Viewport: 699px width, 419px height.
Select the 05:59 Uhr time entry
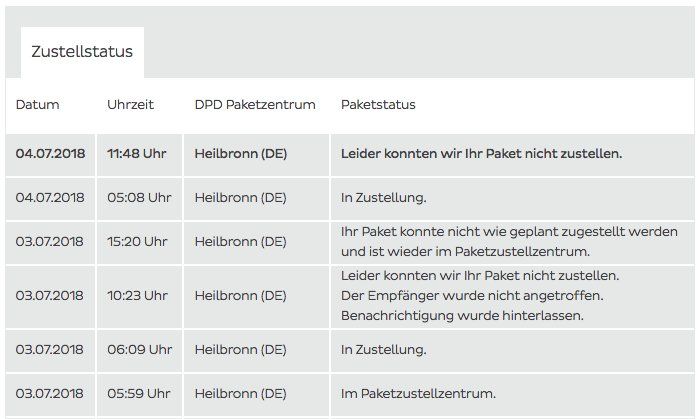coord(138,393)
